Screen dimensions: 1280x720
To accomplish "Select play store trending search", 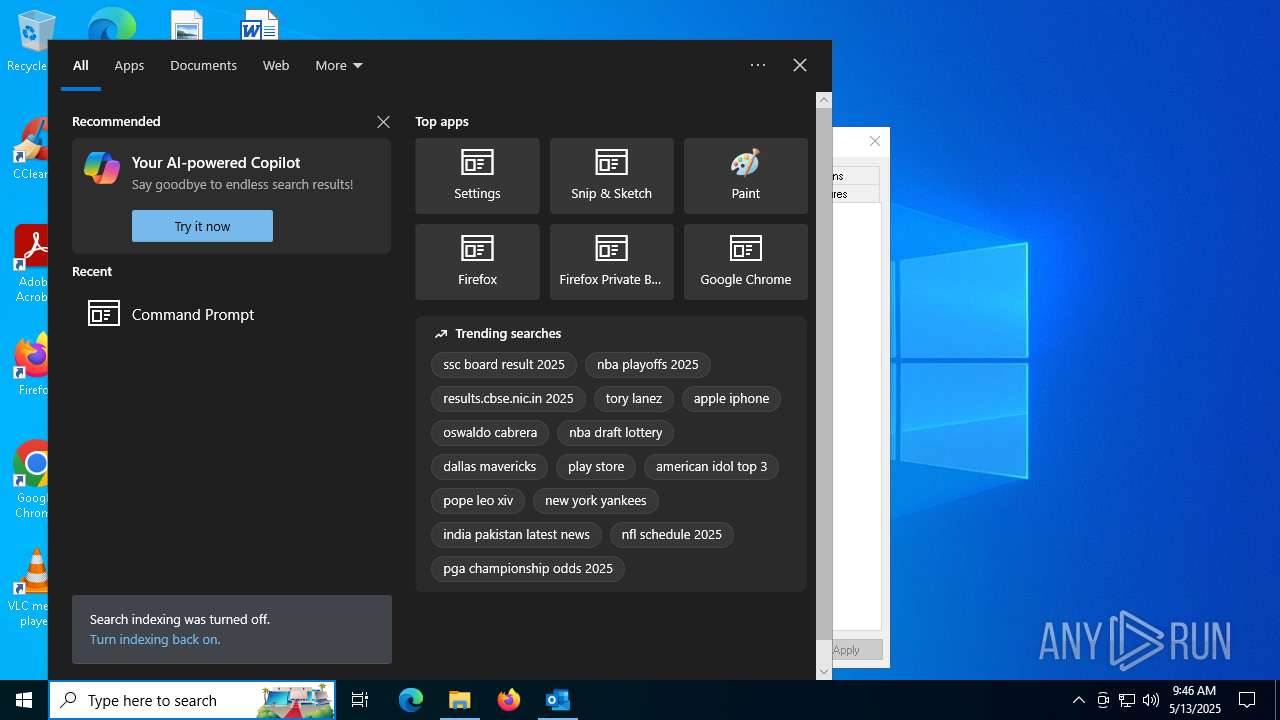I will 596,466.
